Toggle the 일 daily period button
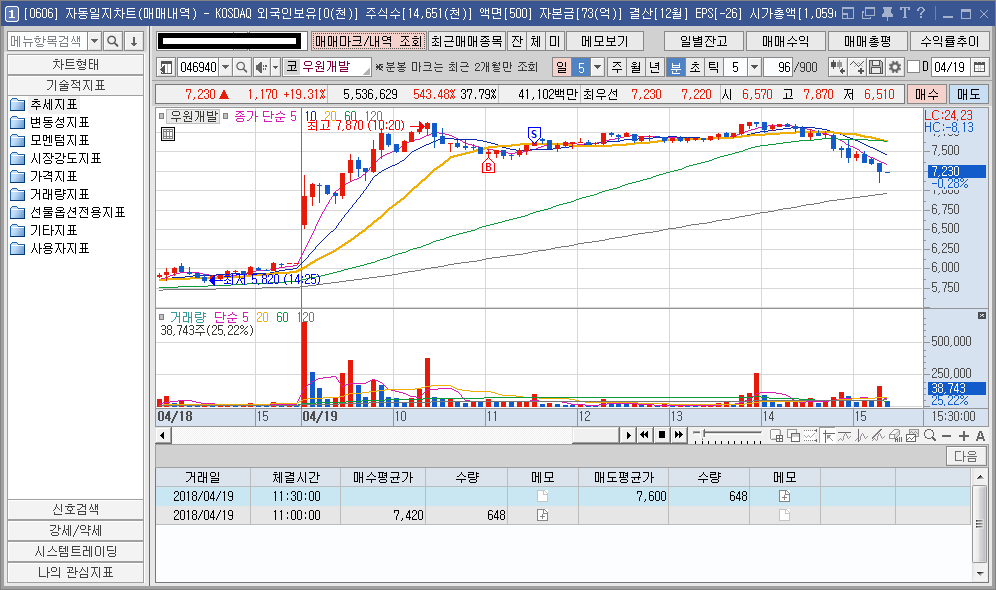996x590 pixels. [x=562, y=67]
